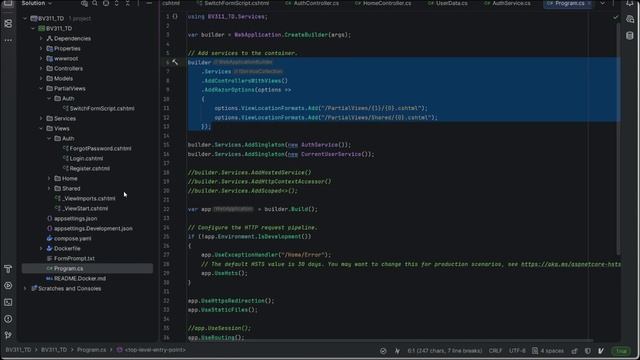Expand the Properties folder
Image resolution: width=640 pixels, height=360 pixels.
pos(41,49)
